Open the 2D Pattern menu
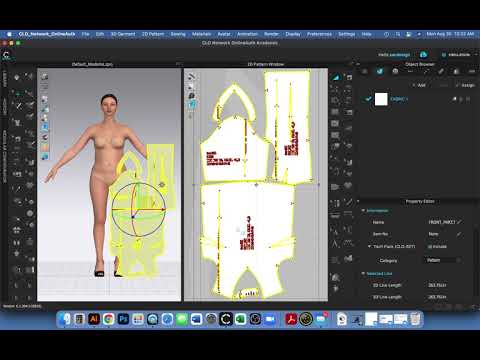Viewport: 480px width, 360px height. click(x=153, y=34)
